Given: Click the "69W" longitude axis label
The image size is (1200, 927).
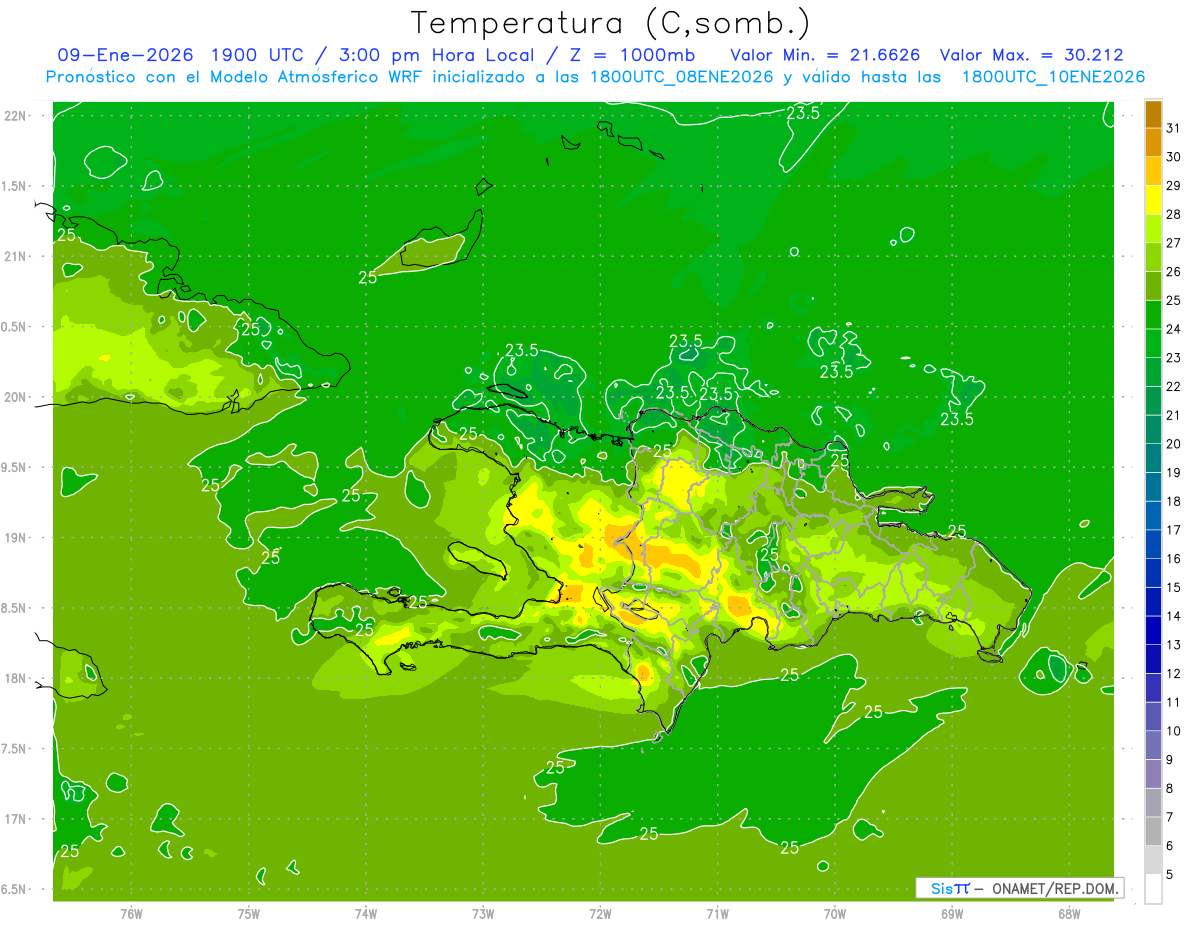Looking at the screenshot, I should pos(952,914).
